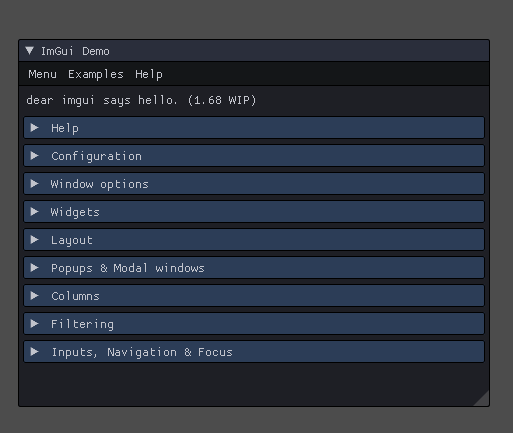The height and width of the screenshot is (433, 513).
Task: Open the Help menu in the menu bar
Action: (149, 74)
